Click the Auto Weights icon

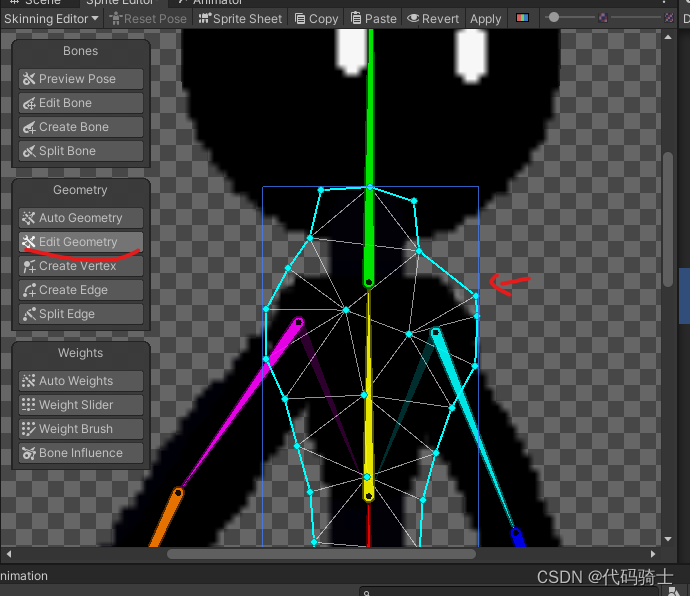click(x=29, y=381)
